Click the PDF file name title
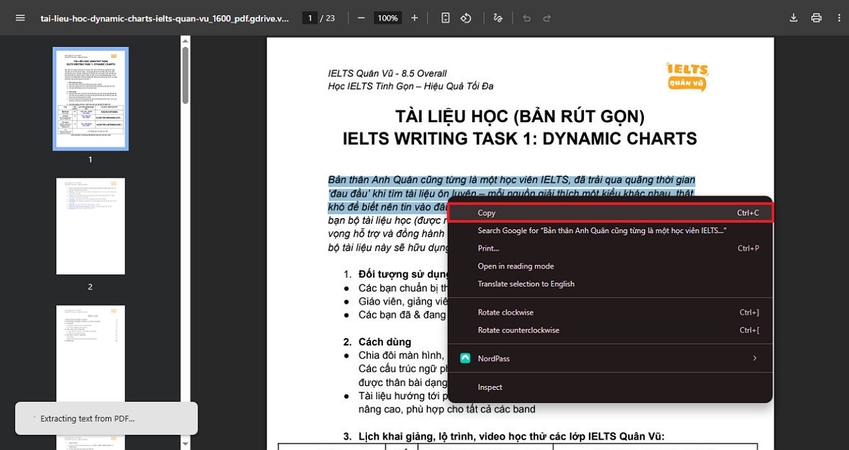The height and width of the screenshot is (450, 849). point(165,18)
